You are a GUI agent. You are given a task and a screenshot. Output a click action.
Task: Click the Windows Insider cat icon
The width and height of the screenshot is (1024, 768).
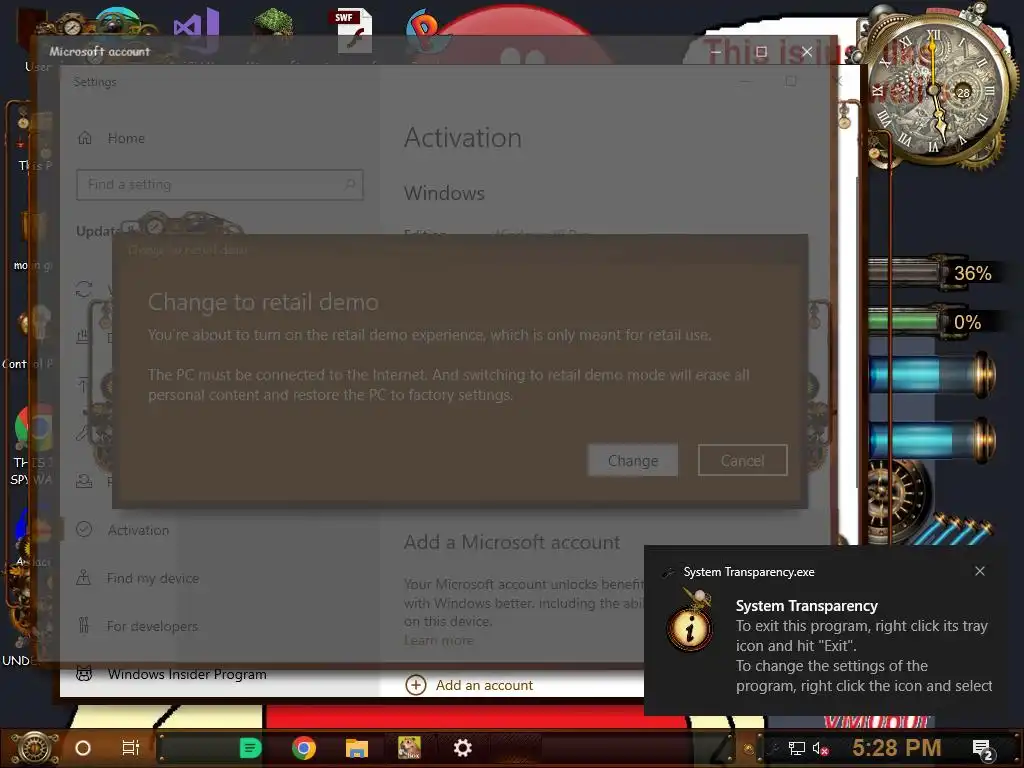click(84, 673)
